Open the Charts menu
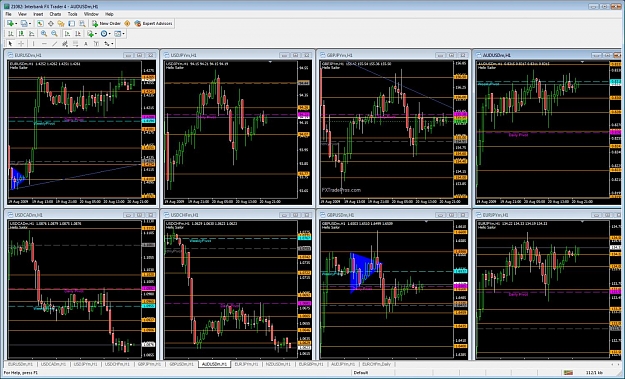The width and height of the screenshot is (625, 379). point(55,14)
